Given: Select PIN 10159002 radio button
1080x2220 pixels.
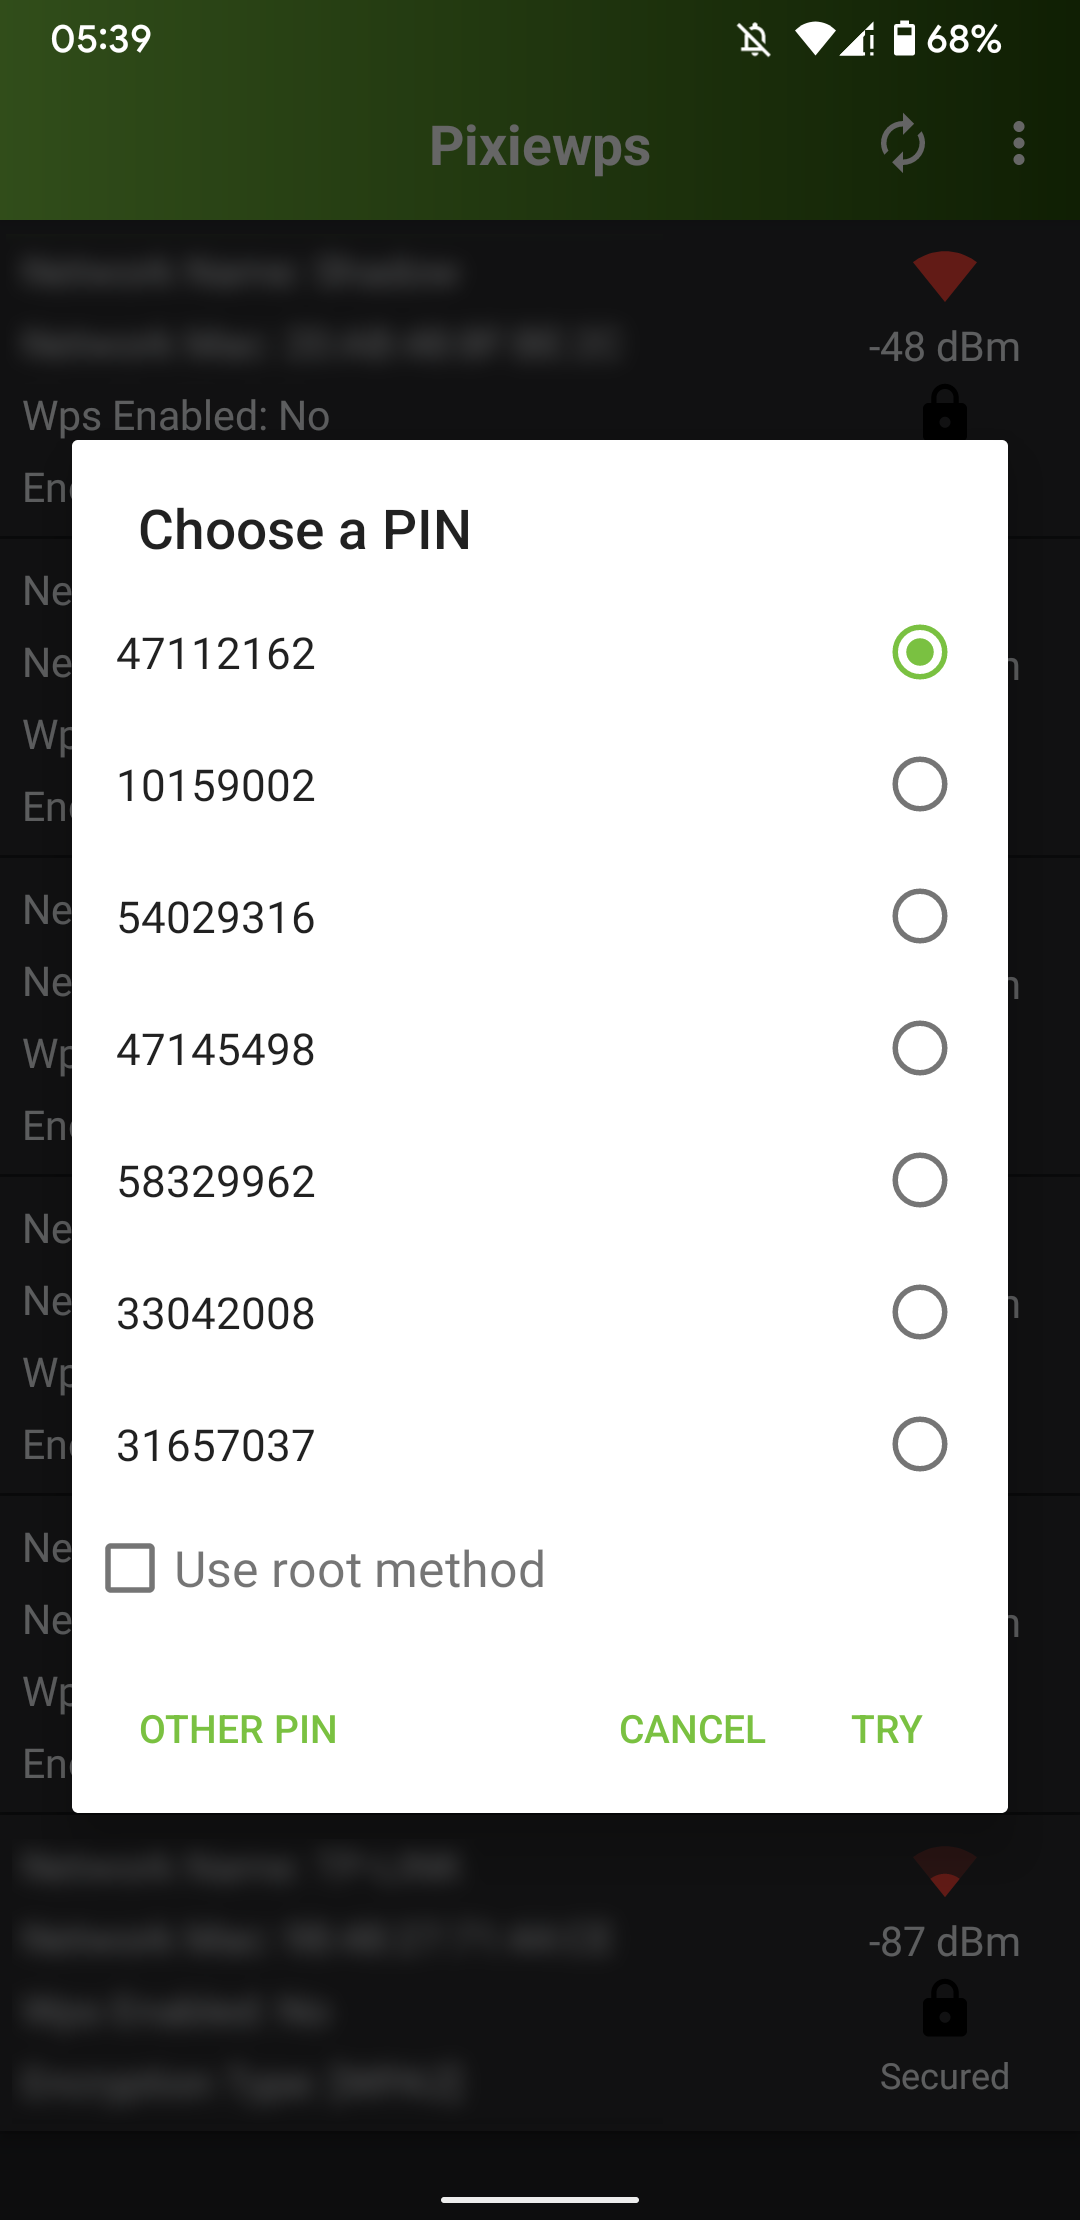Looking at the screenshot, I should [x=919, y=784].
